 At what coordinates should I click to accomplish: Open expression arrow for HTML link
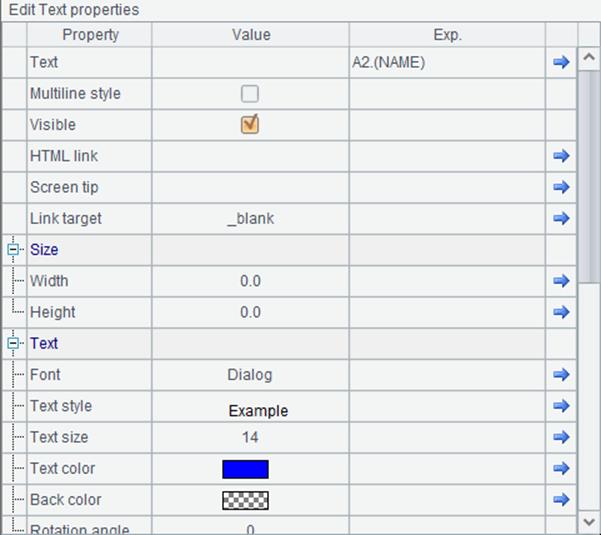coord(561,156)
